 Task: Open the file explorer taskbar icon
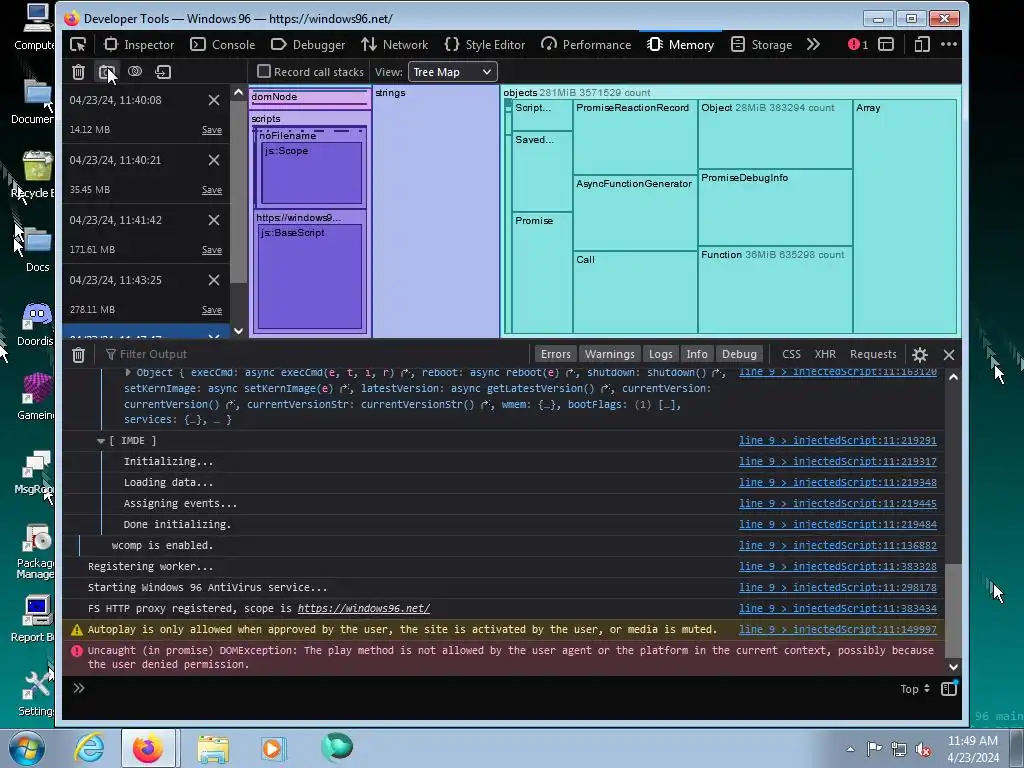(x=212, y=749)
